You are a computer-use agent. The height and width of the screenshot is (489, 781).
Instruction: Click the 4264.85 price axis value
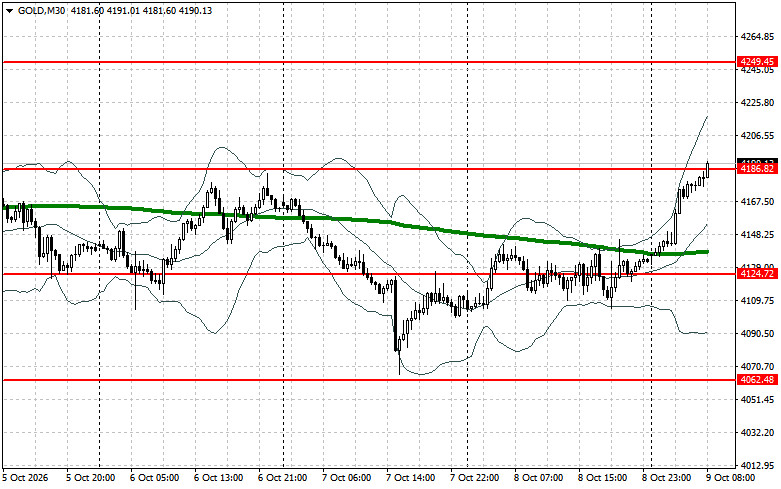(x=758, y=37)
